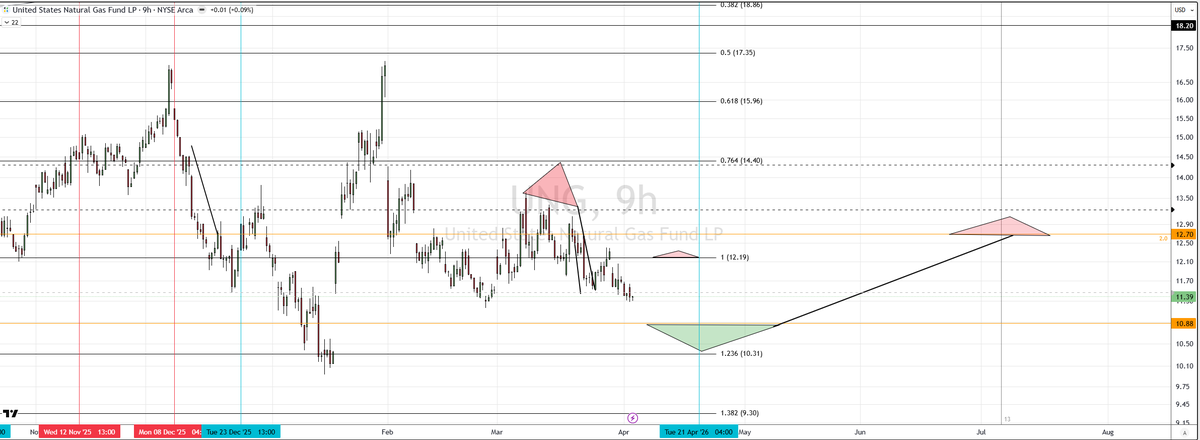1200x440 pixels.
Task: Select the Tue 21 Apr '26 04:00 date label
Action: click(698, 431)
